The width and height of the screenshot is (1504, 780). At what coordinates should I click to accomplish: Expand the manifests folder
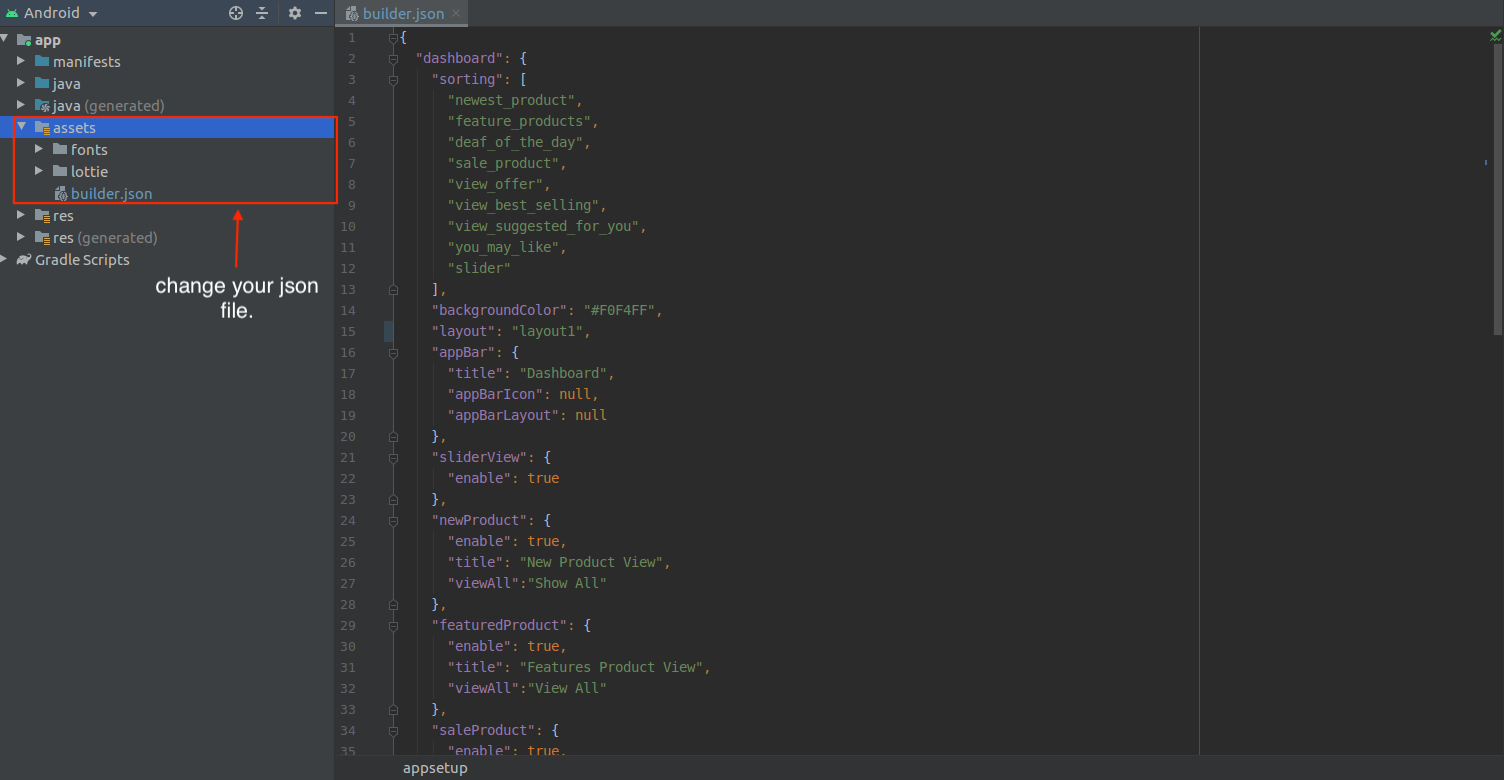point(21,61)
